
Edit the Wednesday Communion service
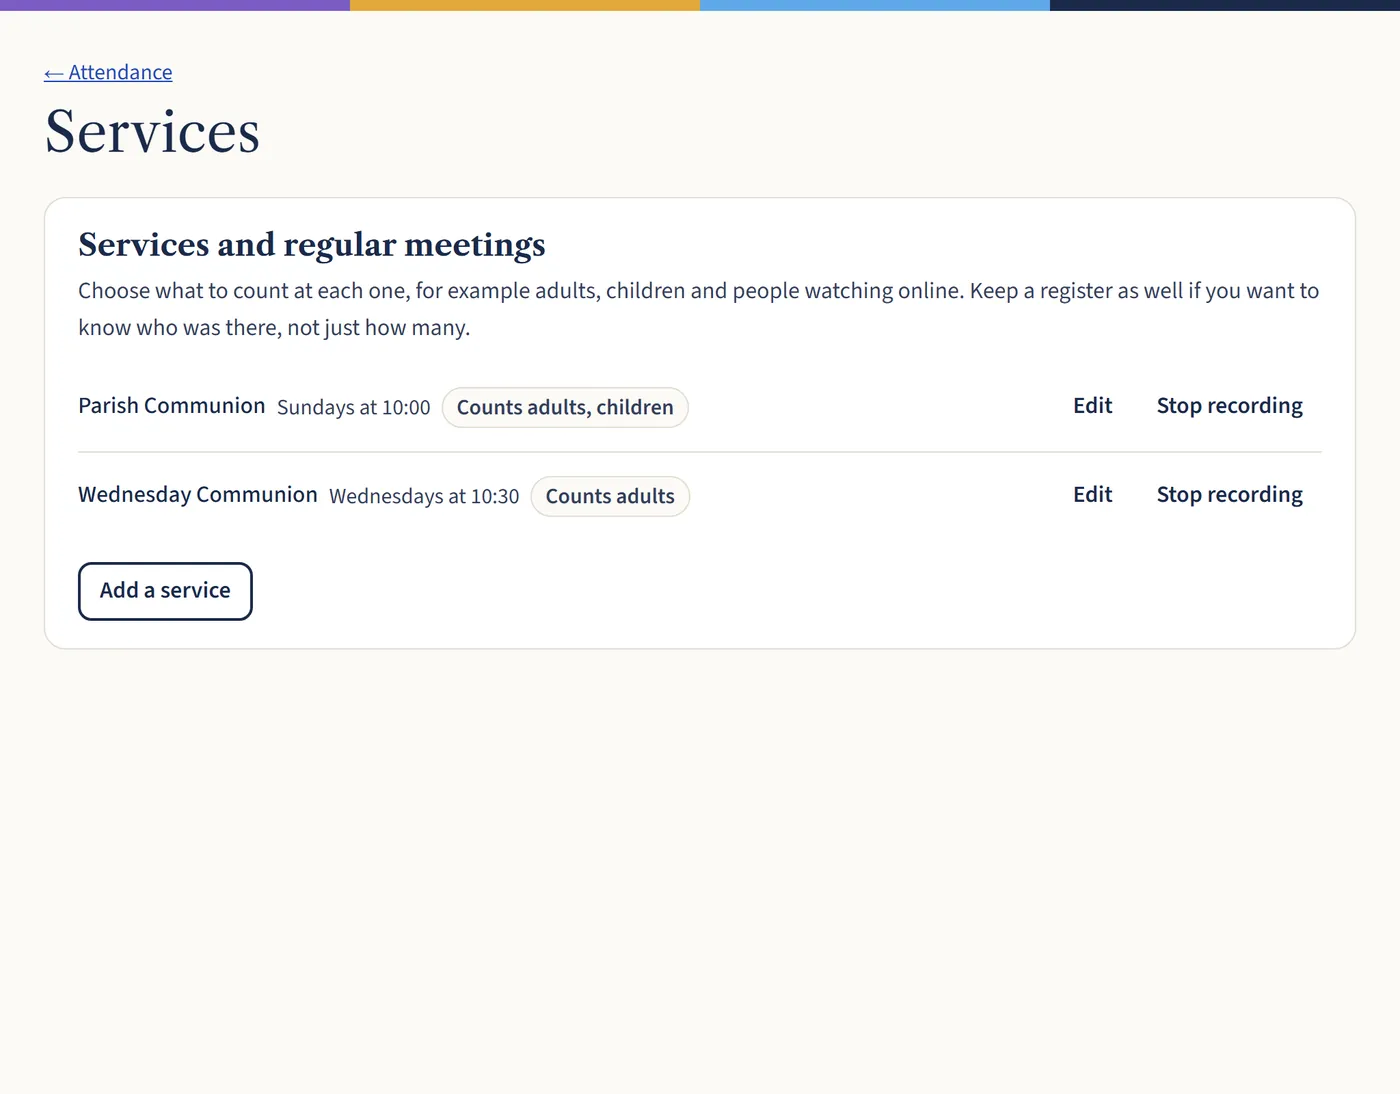point(1092,495)
